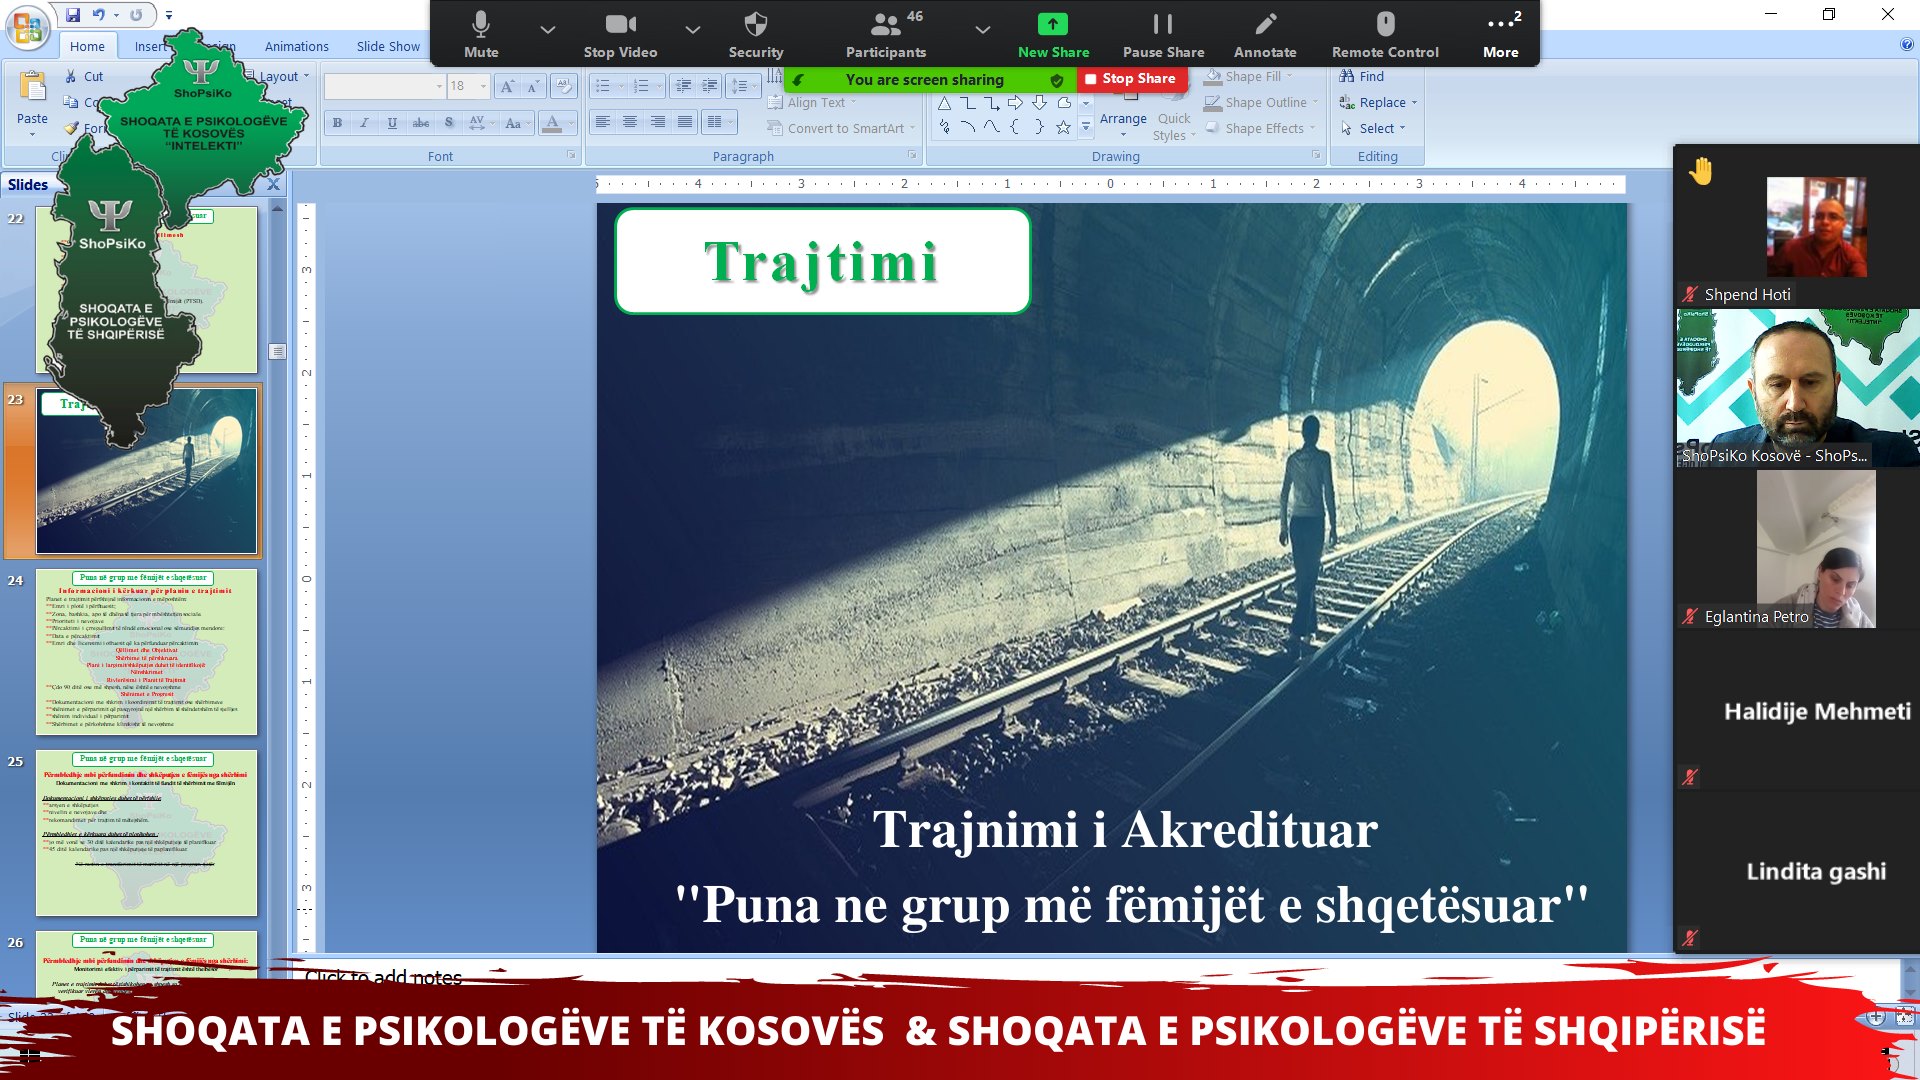Open the font color dropdown arrow

[571, 123]
